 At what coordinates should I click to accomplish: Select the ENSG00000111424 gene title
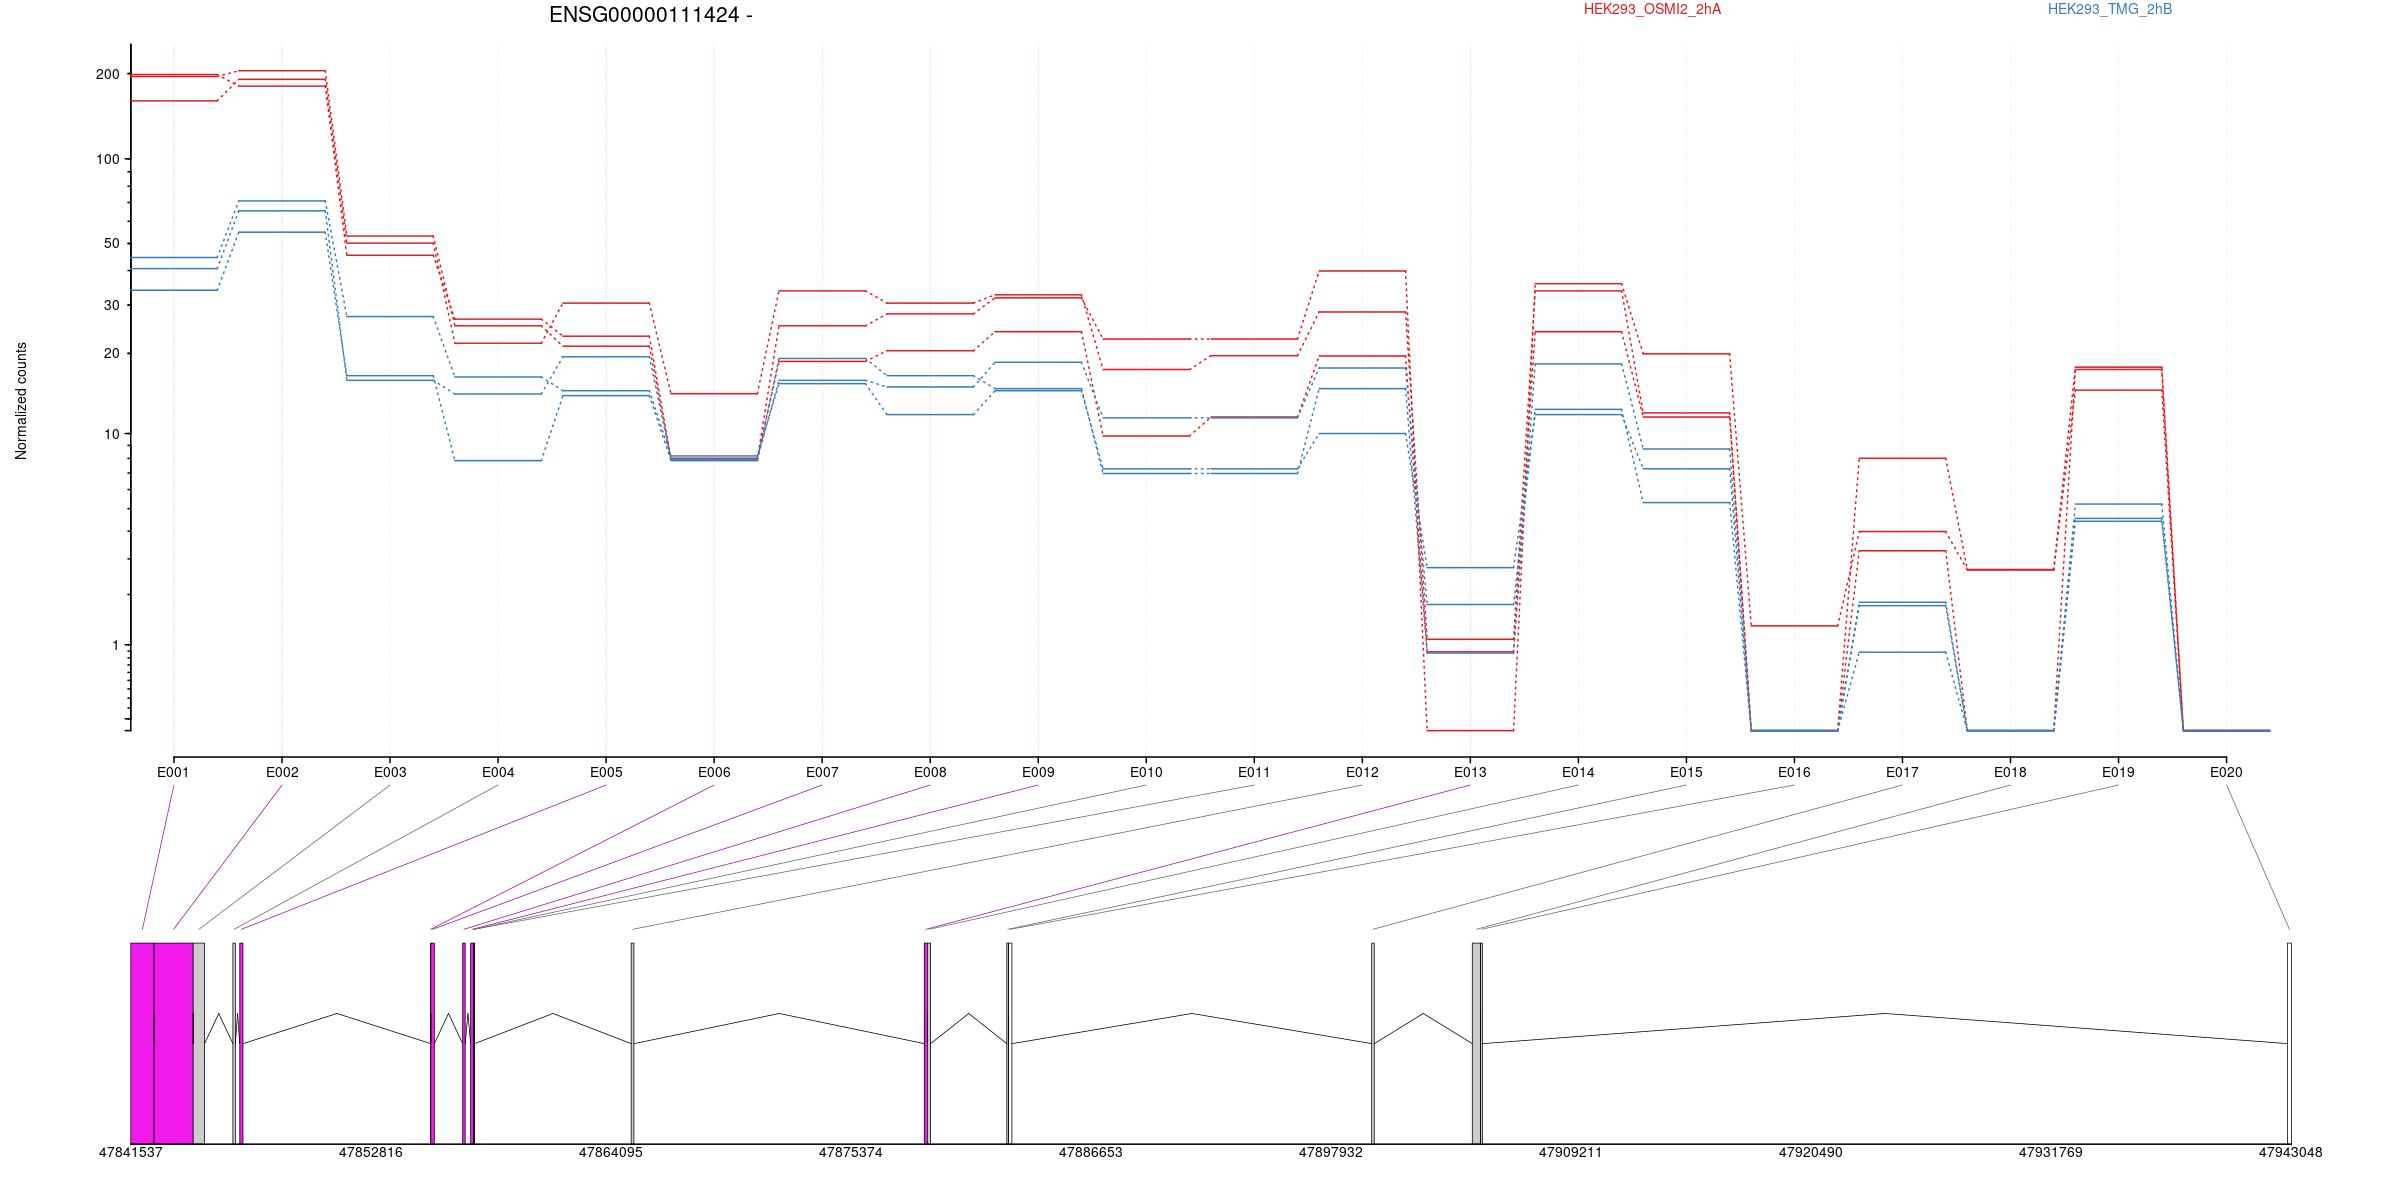pos(651,15)
